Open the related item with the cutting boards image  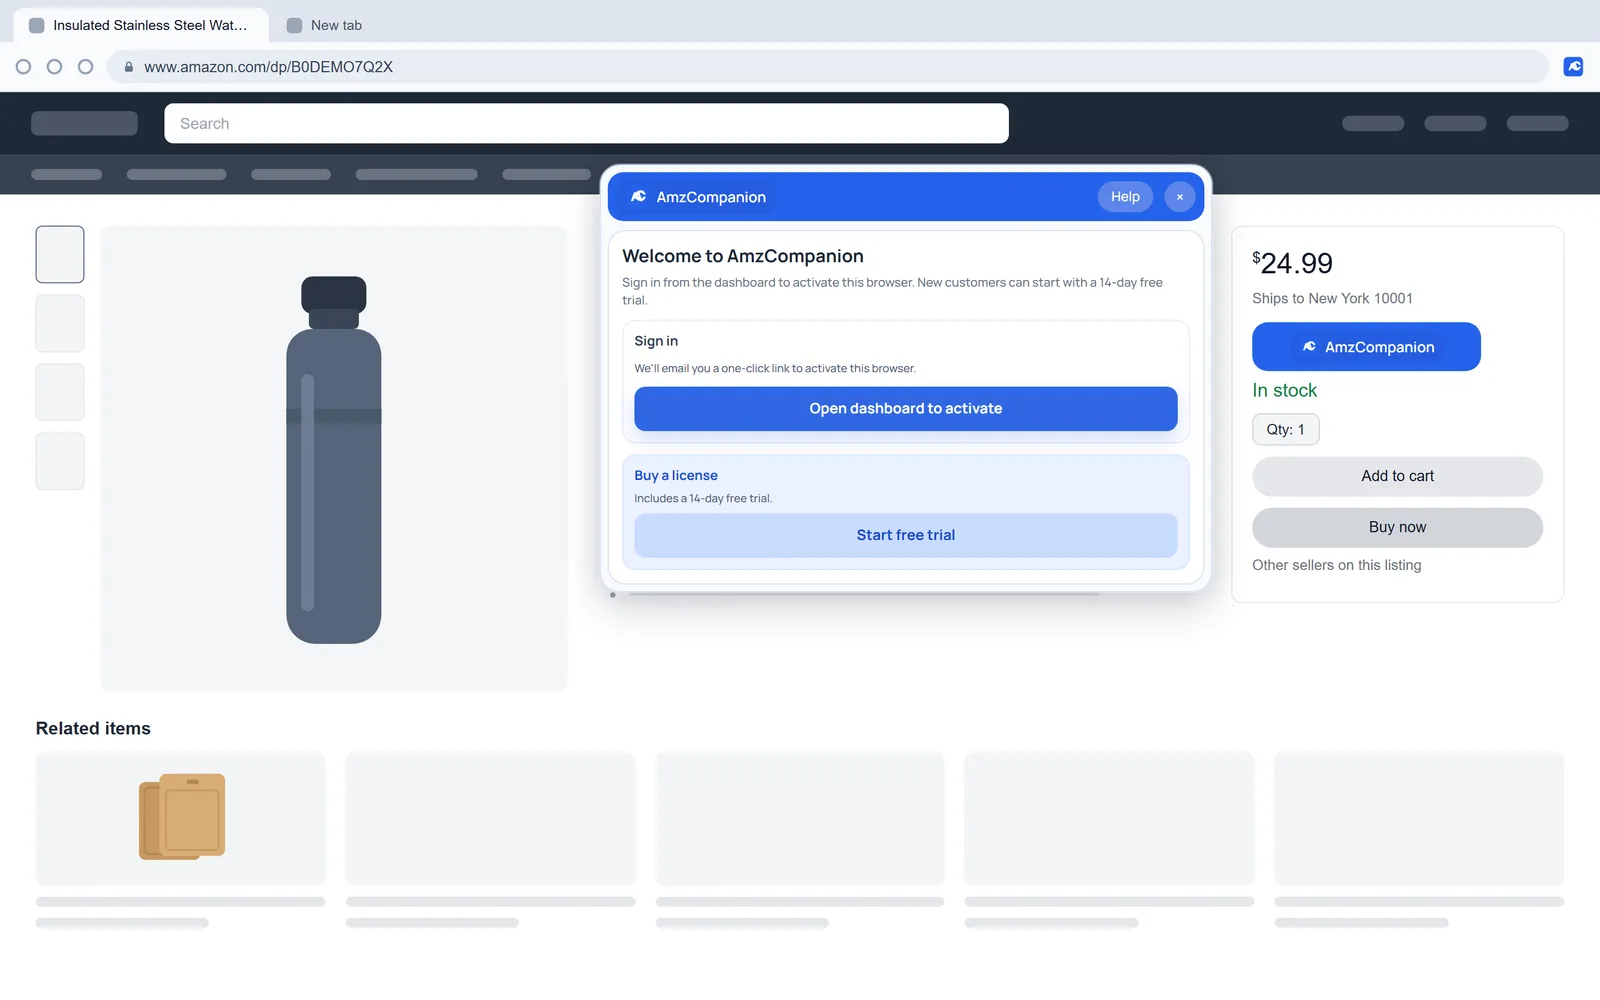point(181,818)
